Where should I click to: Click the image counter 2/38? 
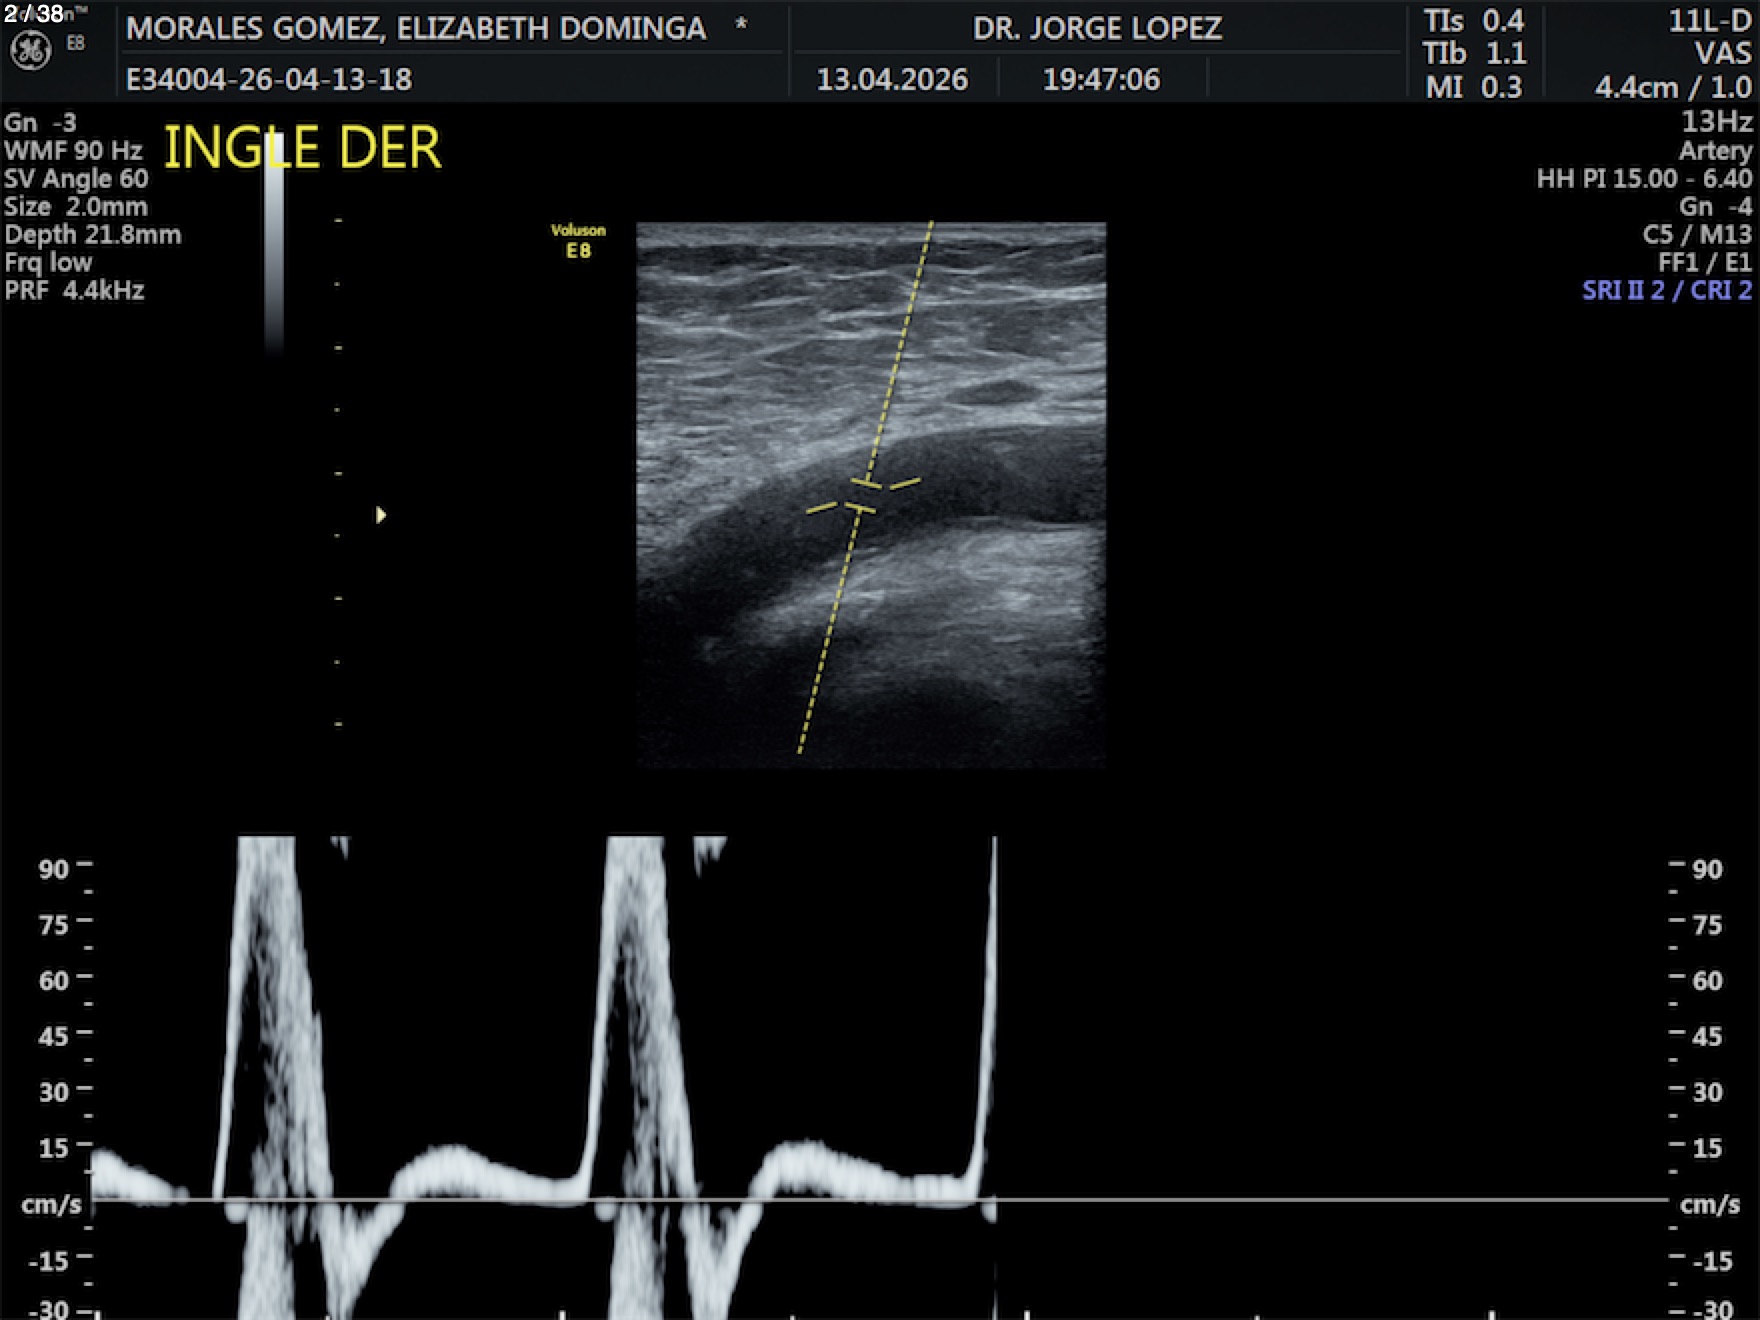[x=33, y=13]
